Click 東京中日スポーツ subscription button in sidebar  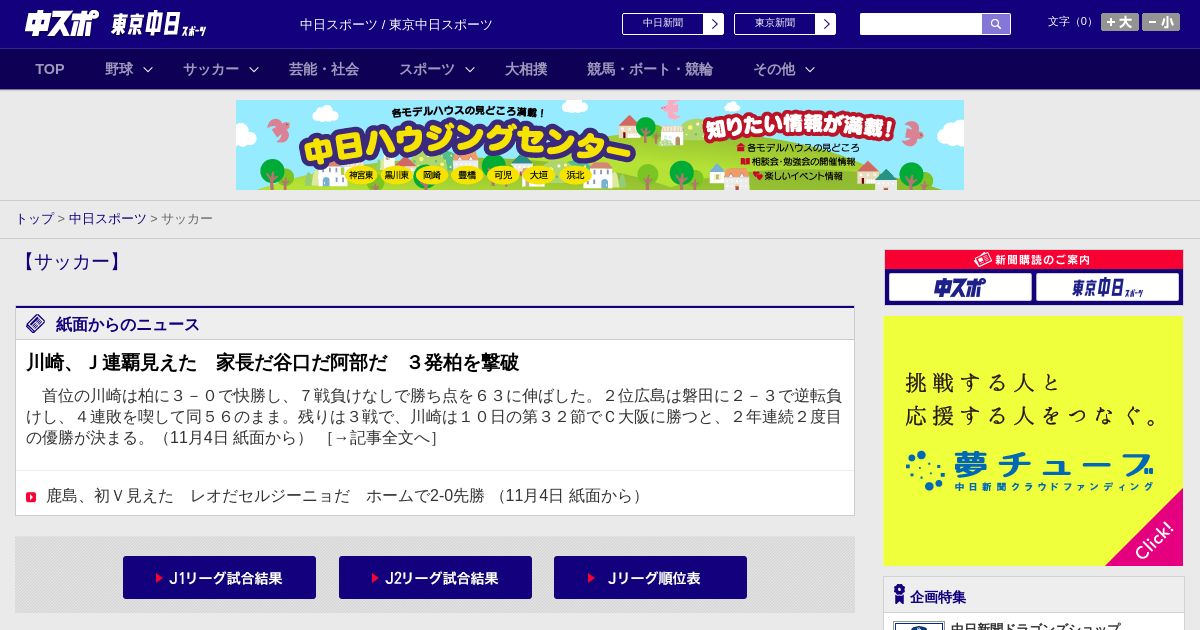tap(1107, 287)
